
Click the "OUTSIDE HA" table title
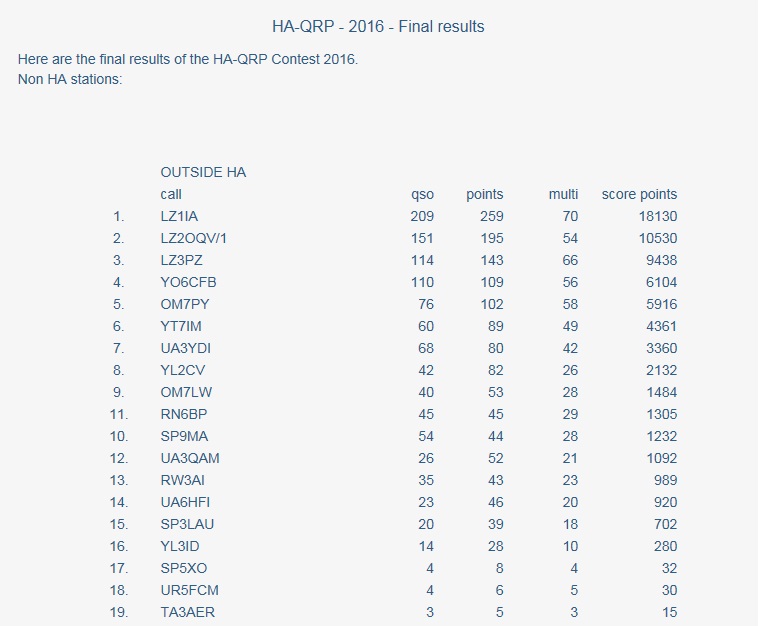[x=203, y=172]
